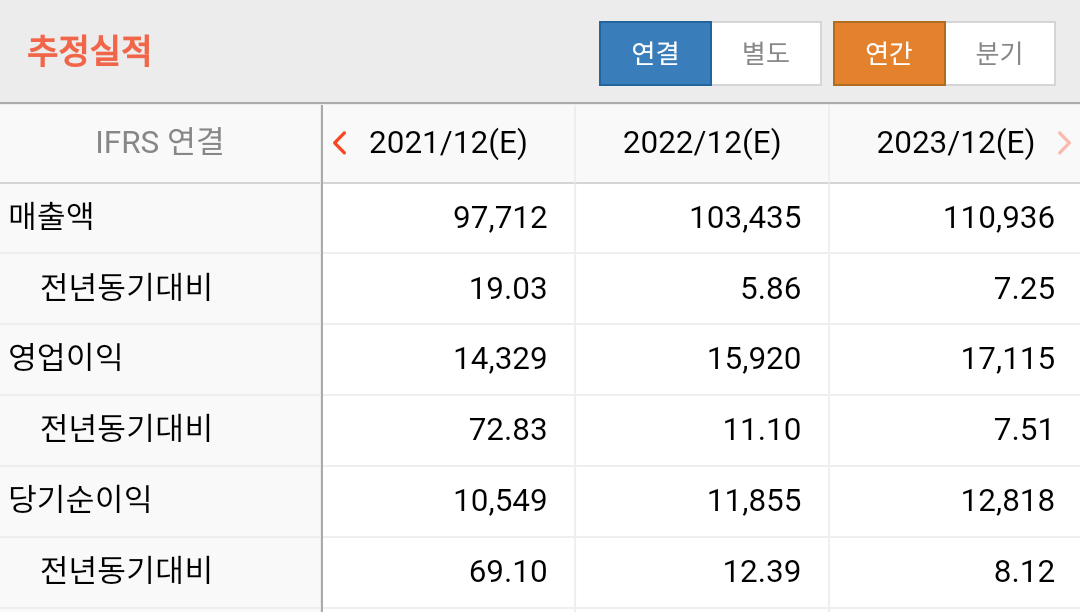Image resolution: width=1080 pixels, height=612 pixels.
Task: Click the 전년동기대비 label under 당기순이익
Action: 126,571
